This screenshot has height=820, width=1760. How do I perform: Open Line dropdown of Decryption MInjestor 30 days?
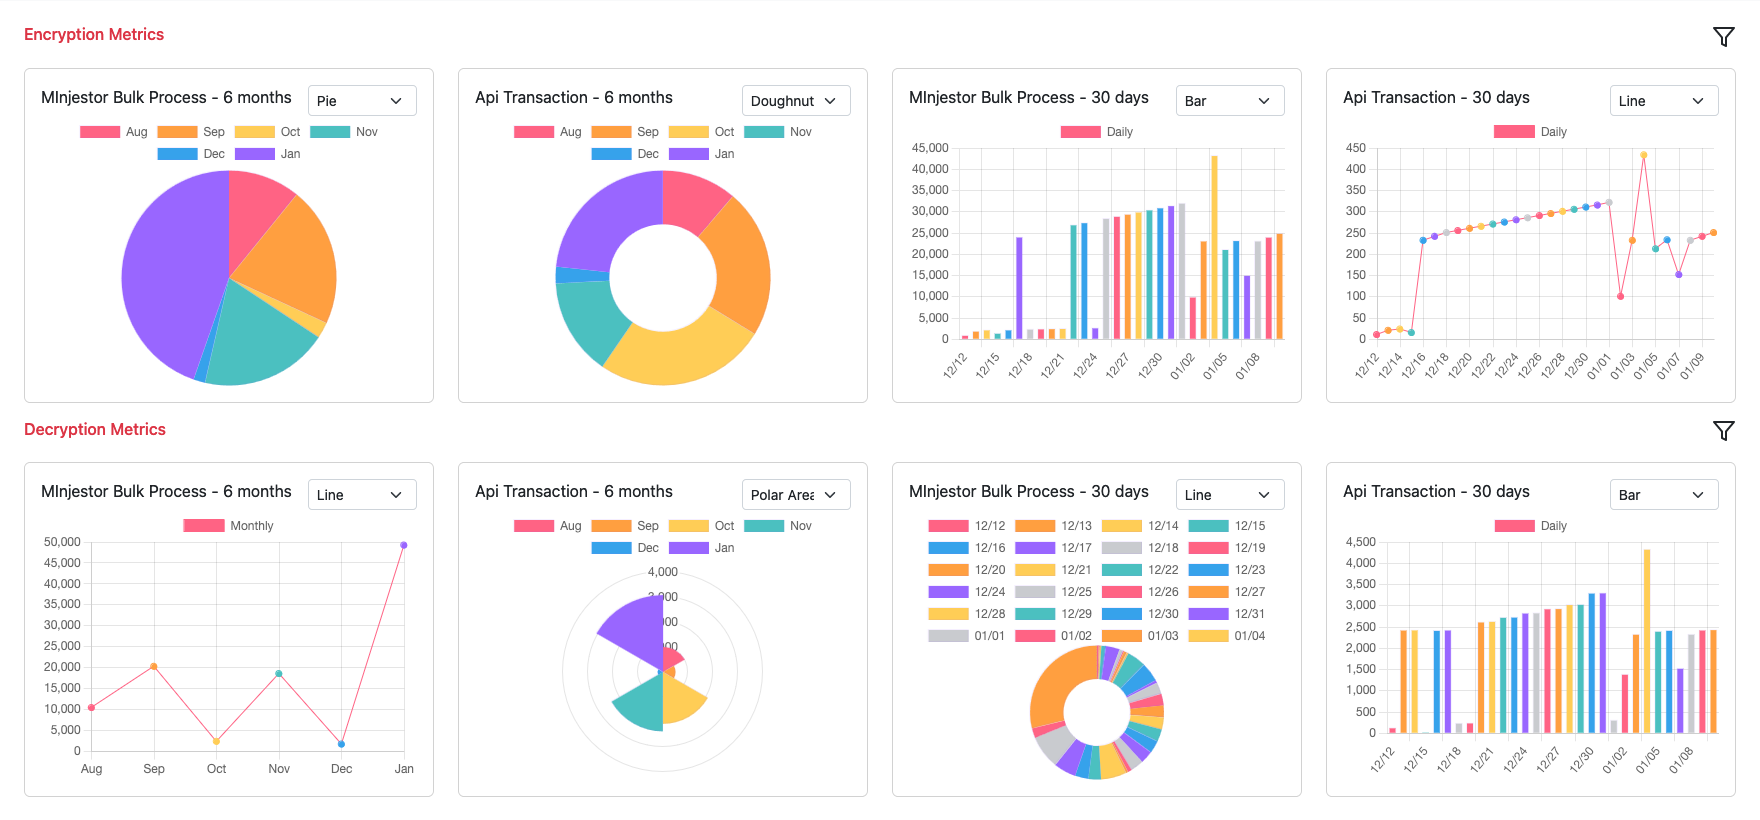1230,495
